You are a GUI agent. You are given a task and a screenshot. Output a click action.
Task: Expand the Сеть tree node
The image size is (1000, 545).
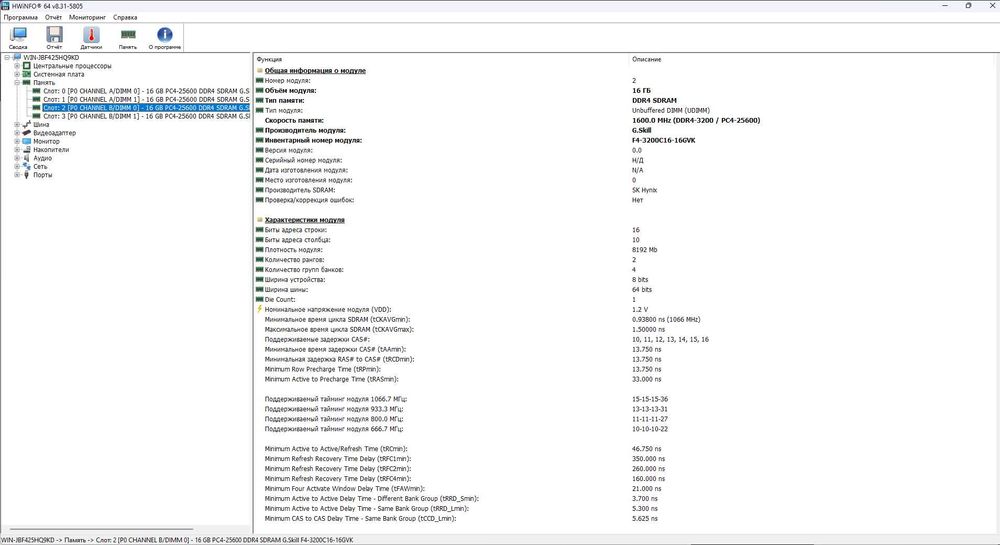(17, 166)
